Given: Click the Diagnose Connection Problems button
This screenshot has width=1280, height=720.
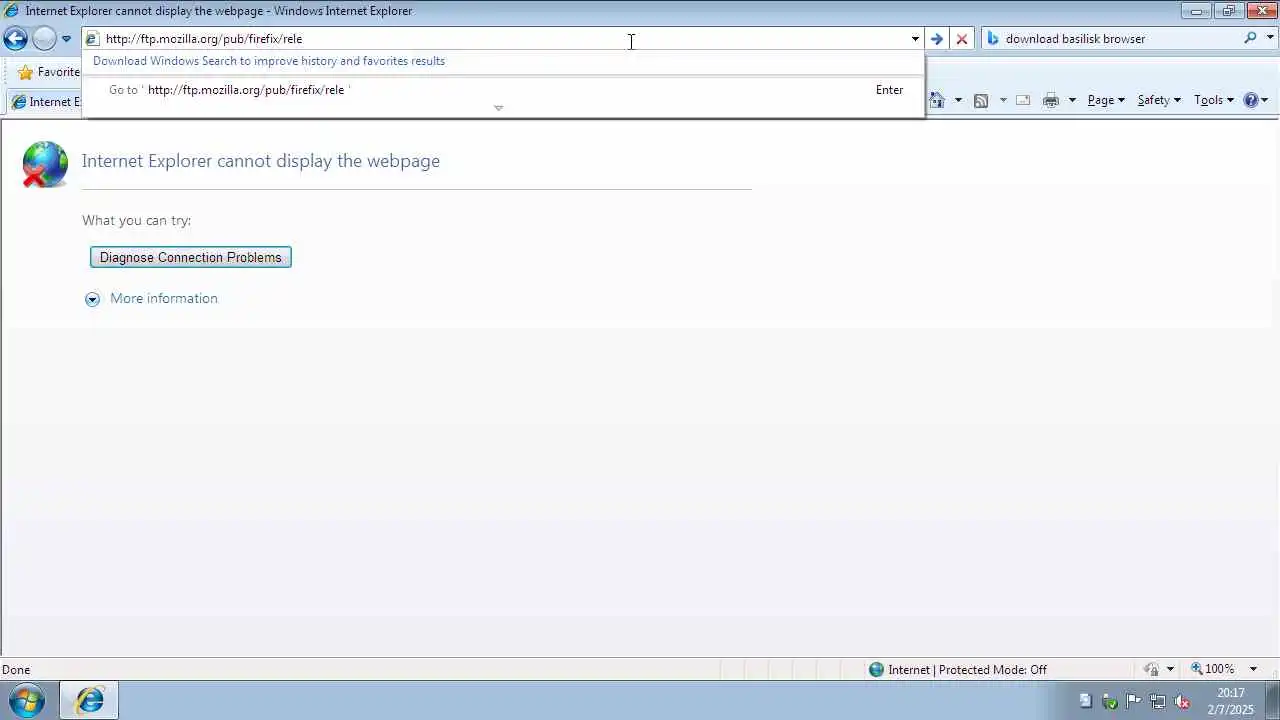Looking at the screenshot, I should point(191,257).
